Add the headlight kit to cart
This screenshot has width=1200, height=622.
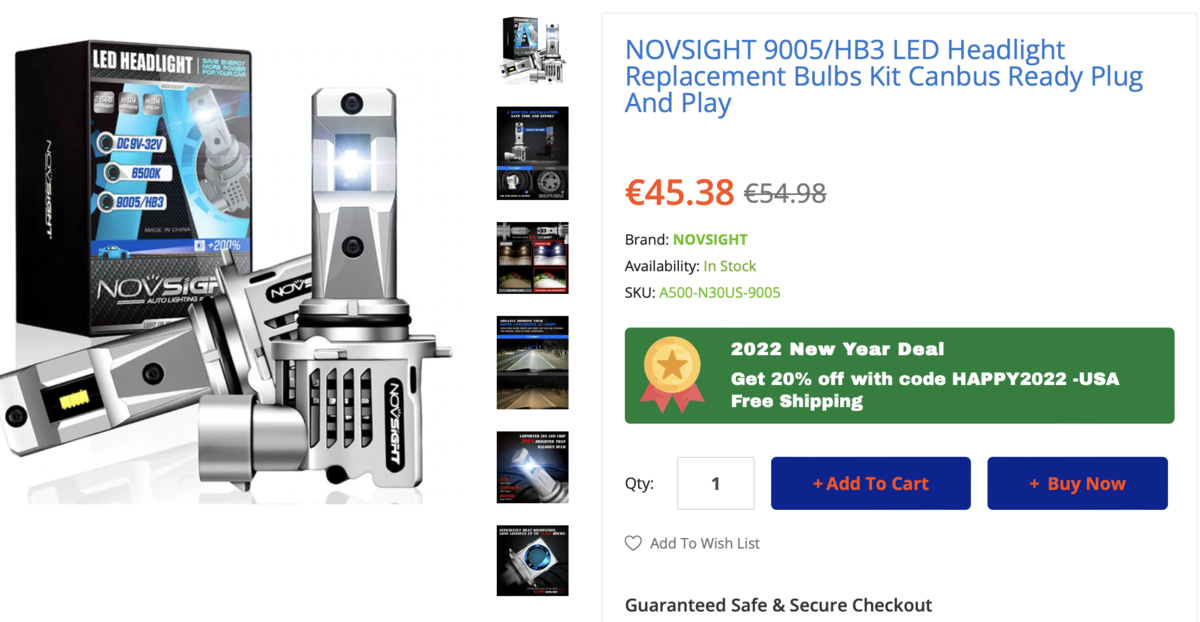[871, 484]
